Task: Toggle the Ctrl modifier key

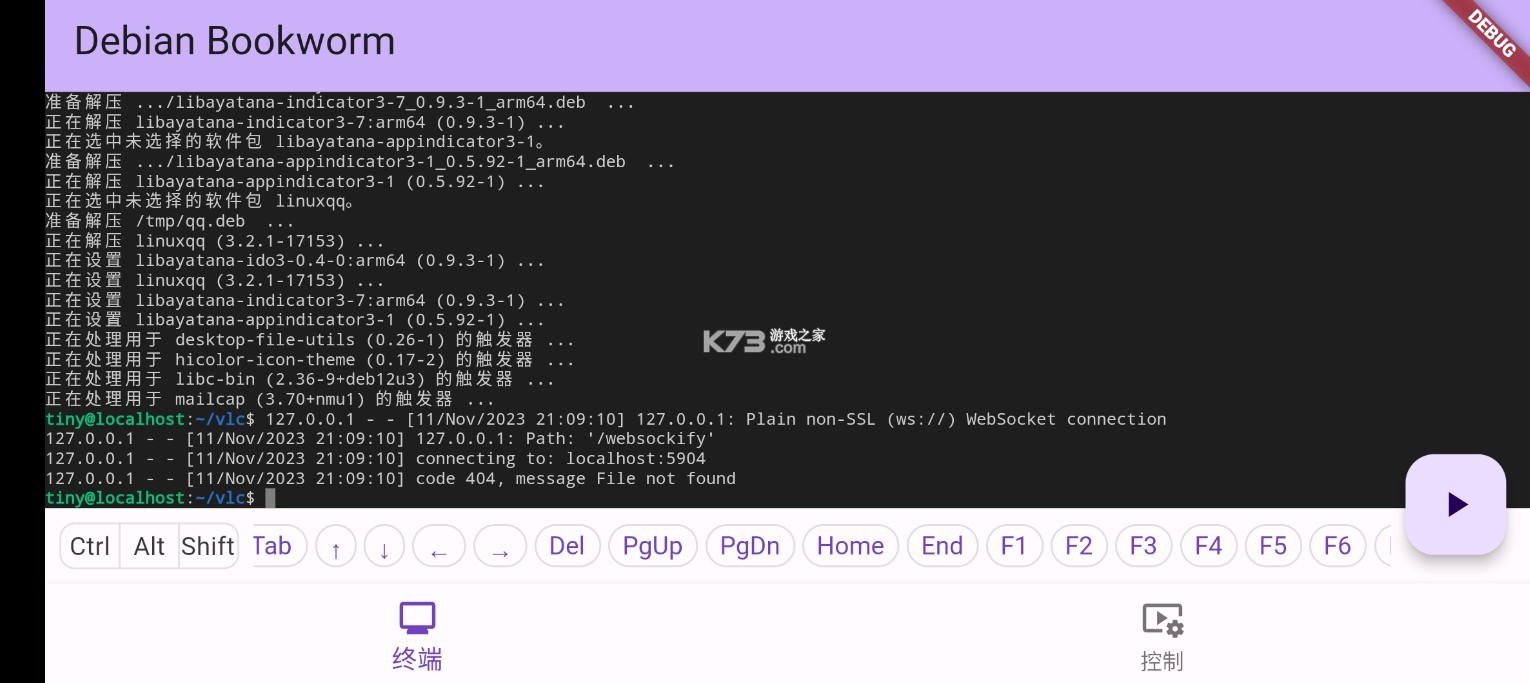Action: [x=90, y=546]
